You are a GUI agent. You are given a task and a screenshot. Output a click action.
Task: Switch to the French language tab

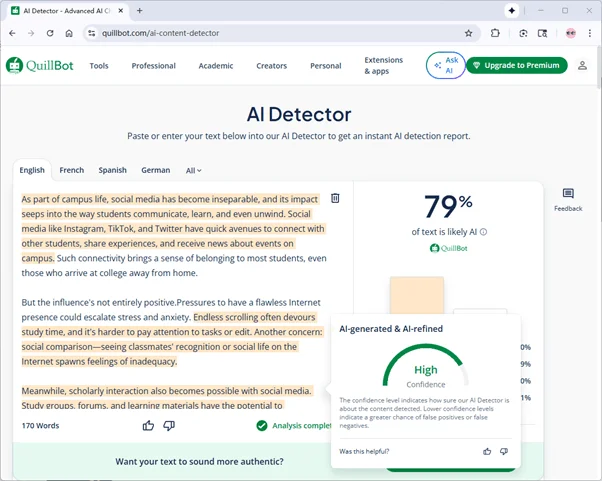point(71,171)
